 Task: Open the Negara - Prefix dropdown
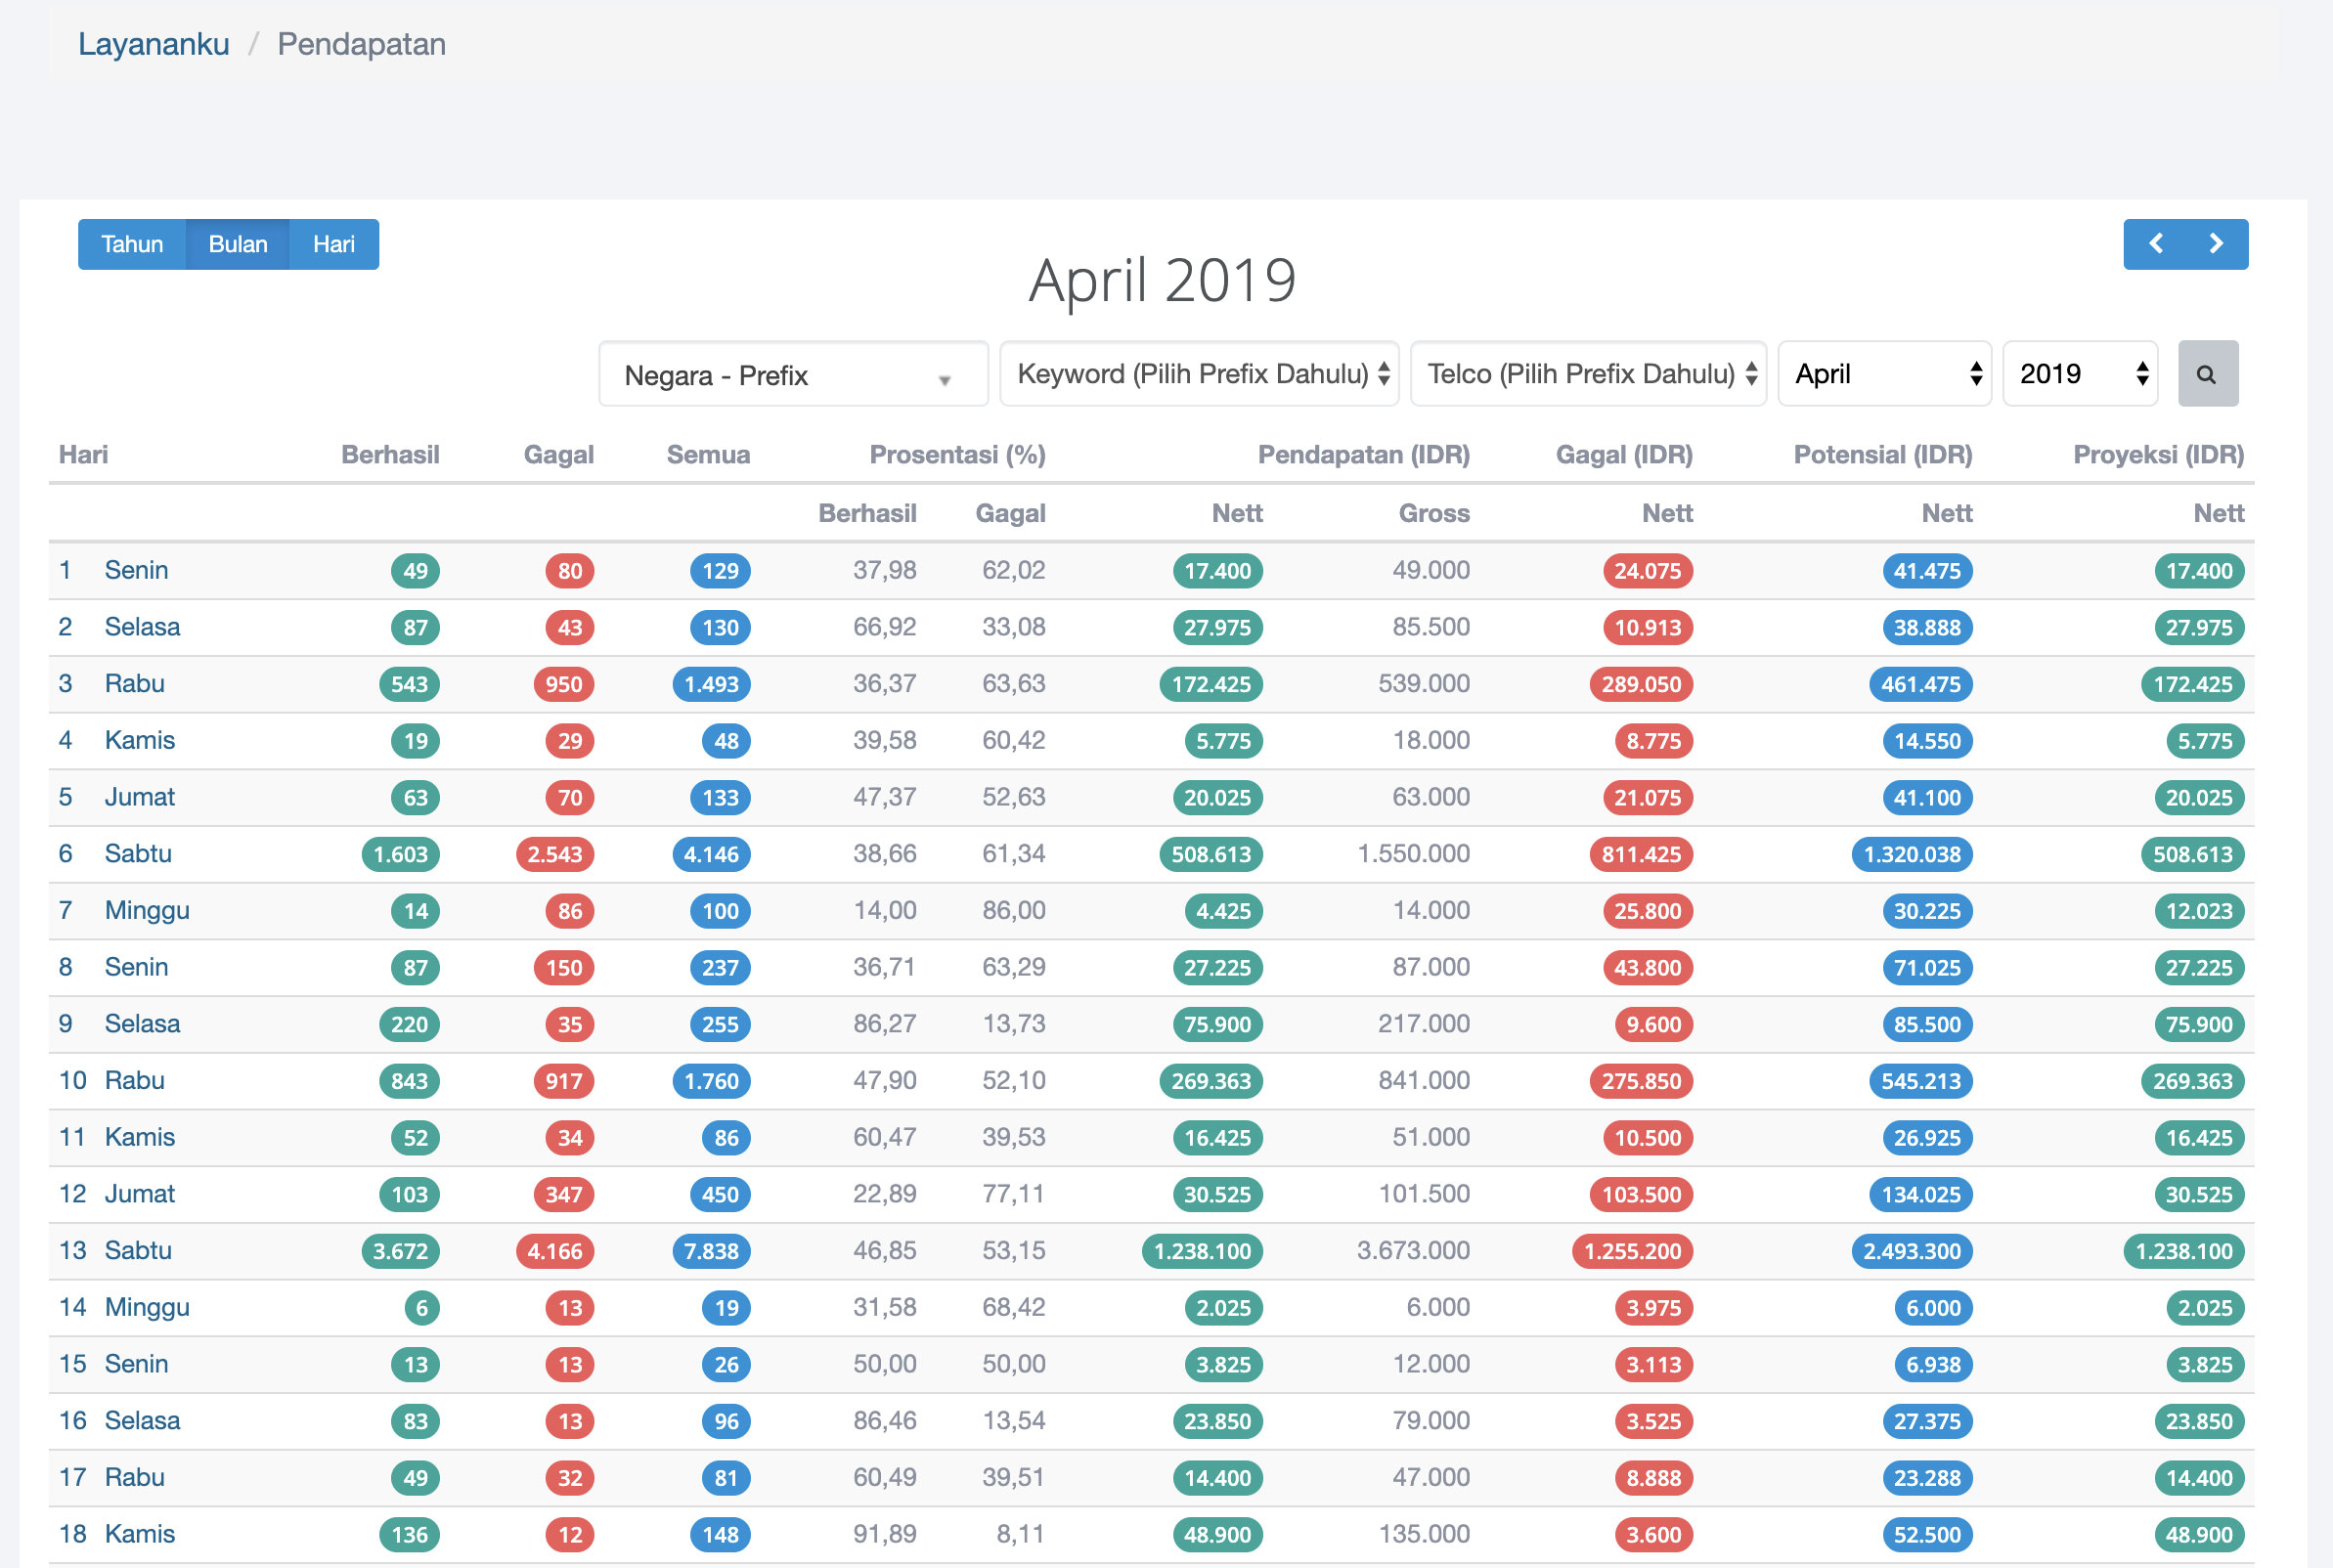click(792, 375)
